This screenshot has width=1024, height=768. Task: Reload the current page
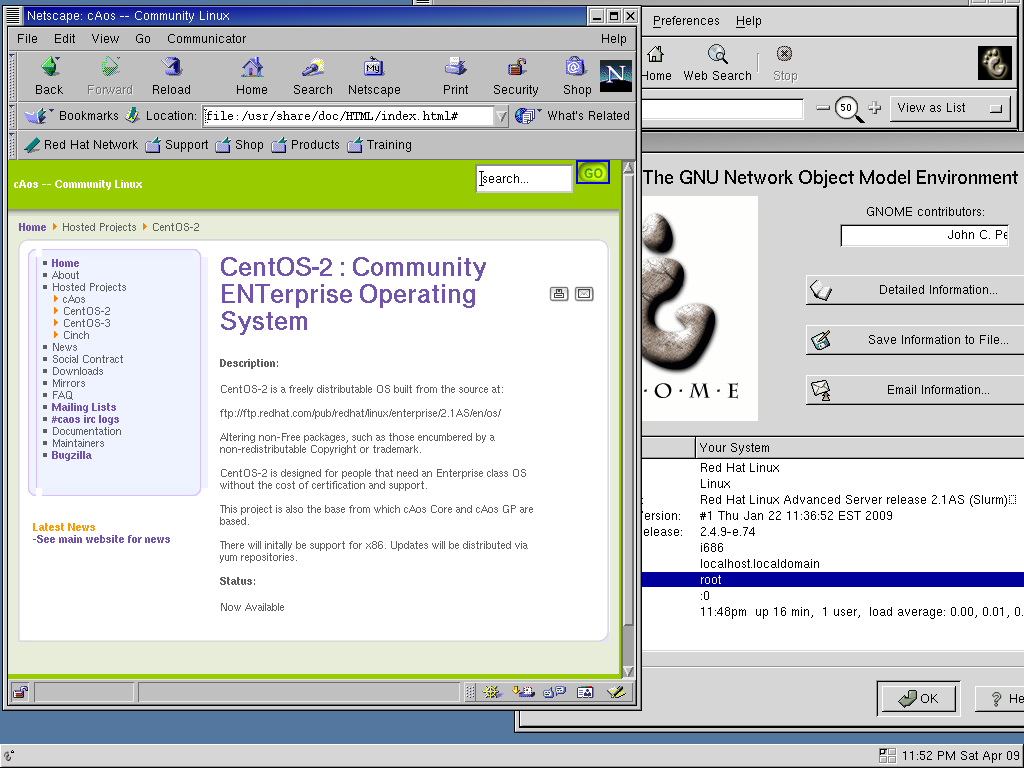(171, 76)
